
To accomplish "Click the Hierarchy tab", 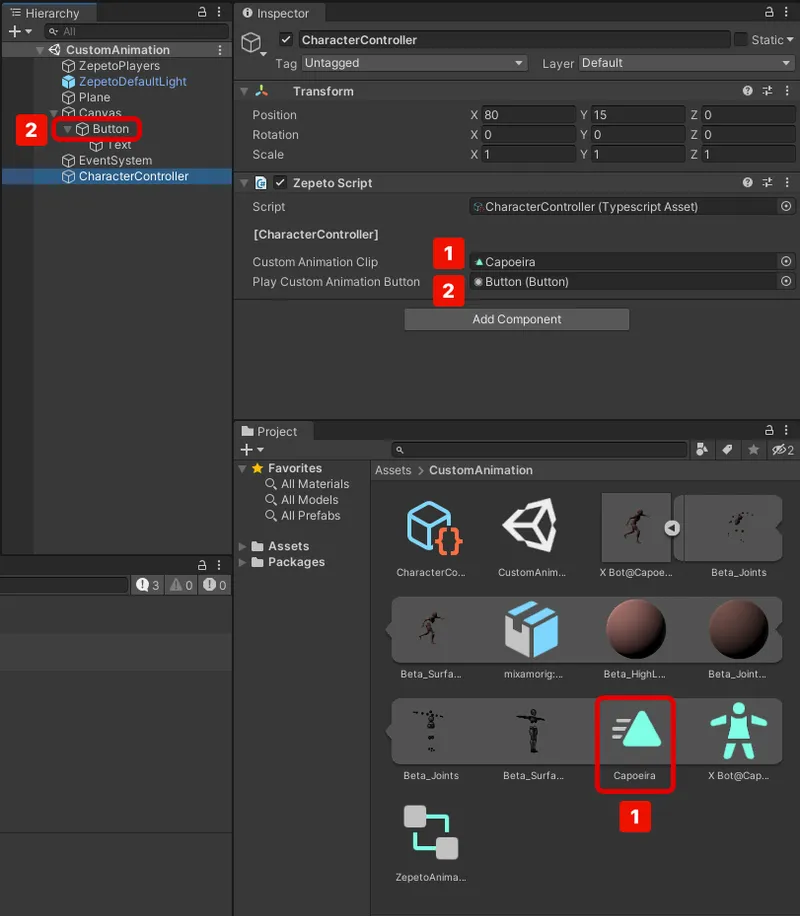I will (50, 13).
